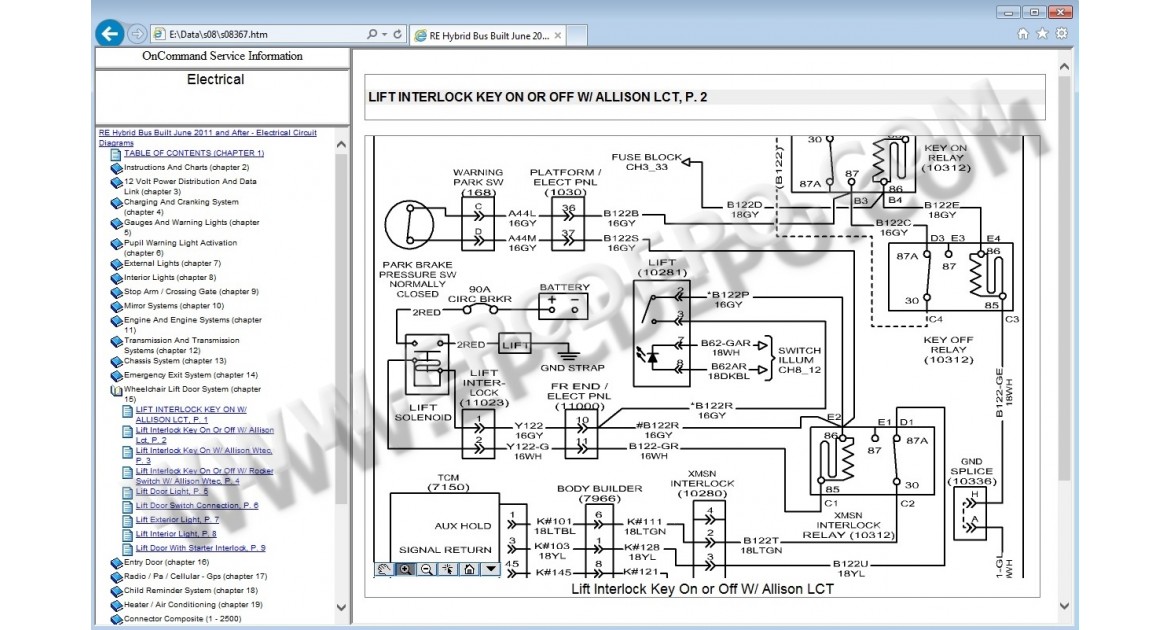Select Engine And Engine Systems chapter 11
Image resolution: width=1170 pixels, height=630 pixels.
193,325
